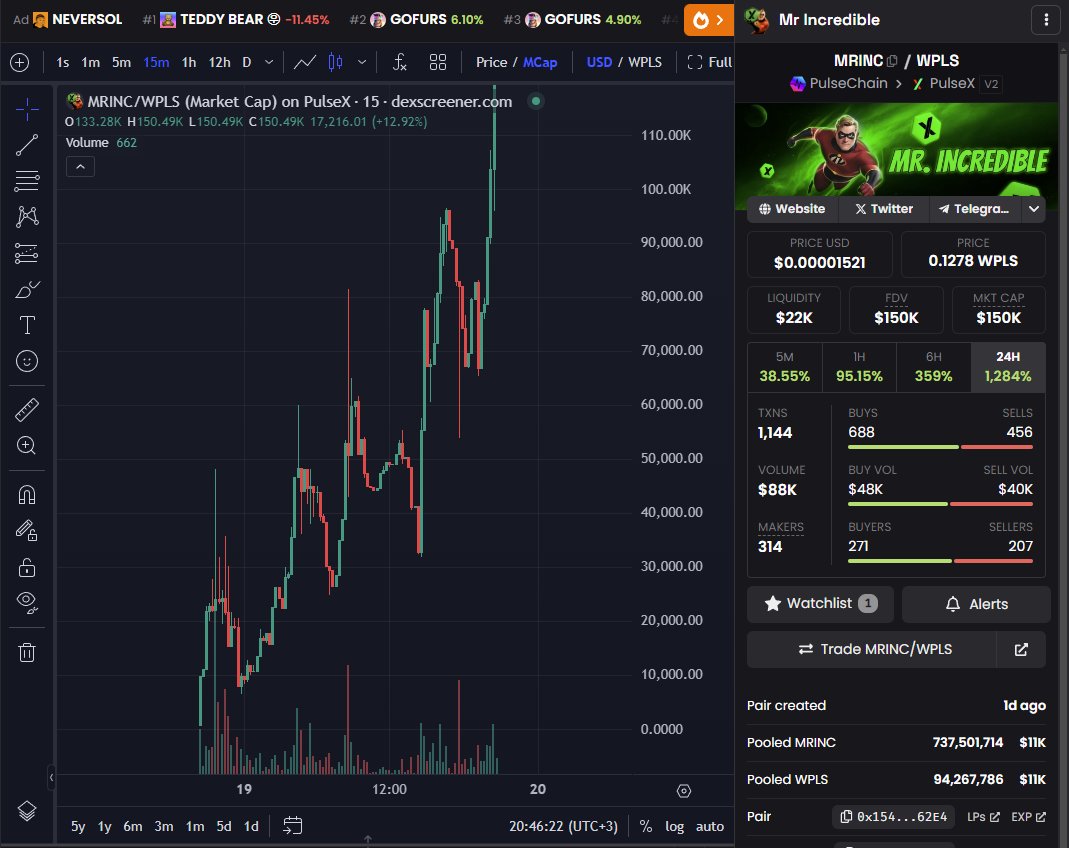Select the XABCD pattern tool
Screen dimensions: 1069x848
pos(27,217)
